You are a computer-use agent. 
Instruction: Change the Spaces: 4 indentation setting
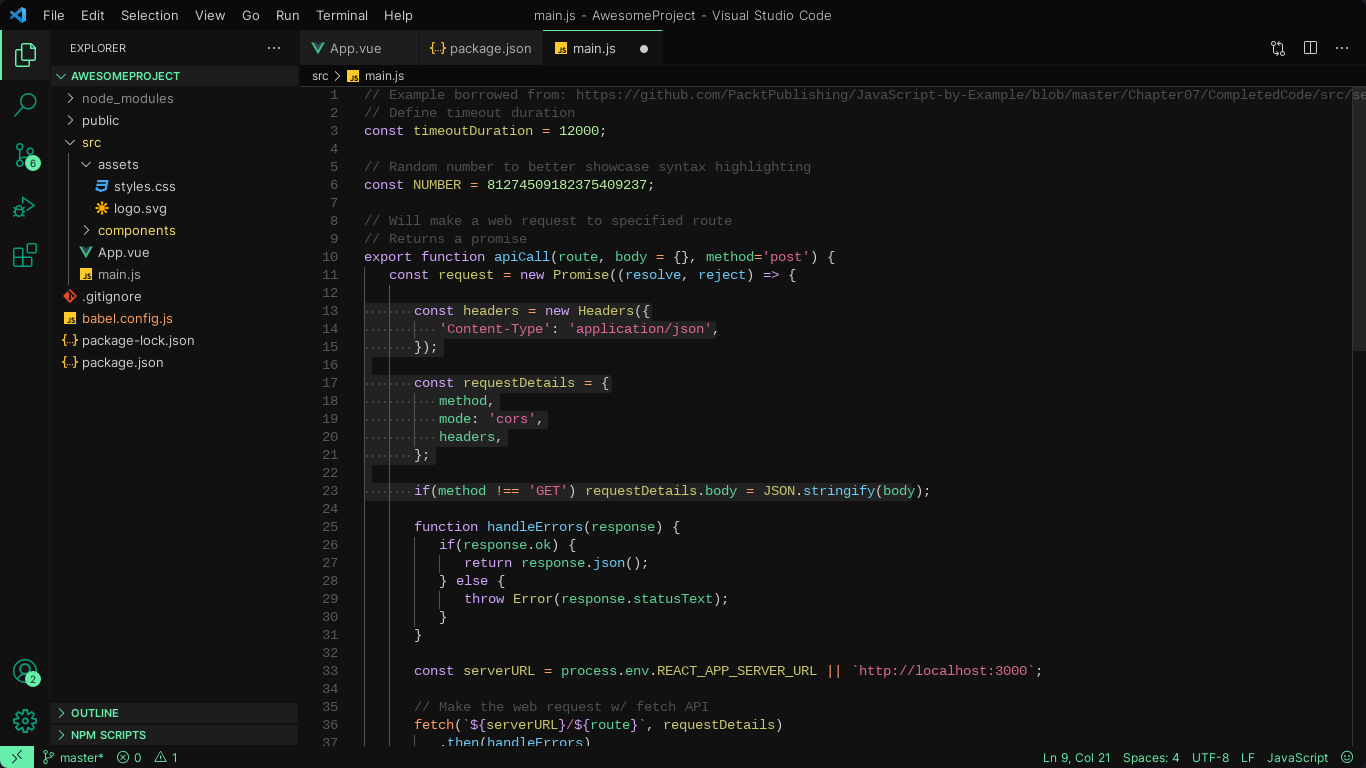click(1151, 758)
